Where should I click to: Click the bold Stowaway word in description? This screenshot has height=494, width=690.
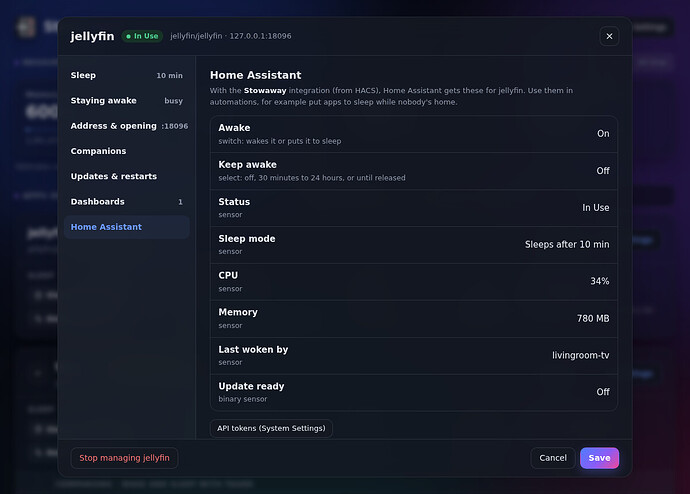265,91
